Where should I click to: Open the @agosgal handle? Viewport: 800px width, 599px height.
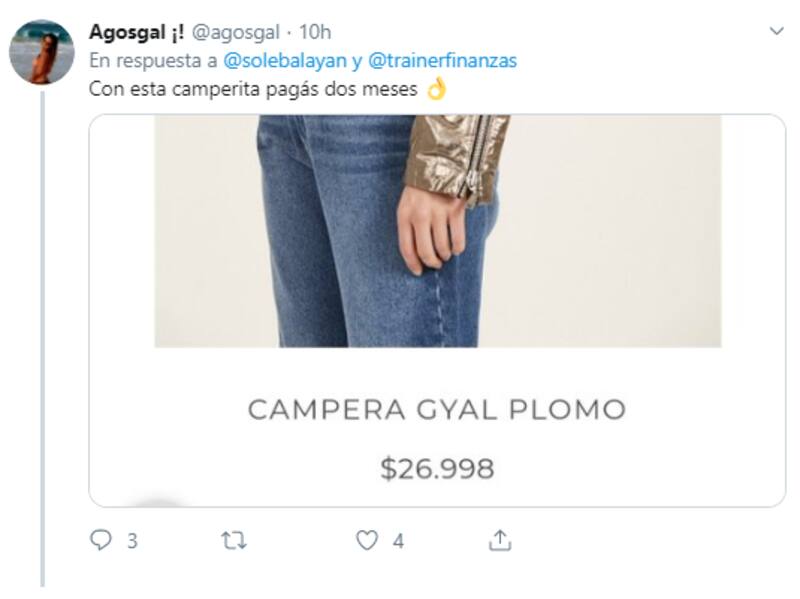click(x=235, y=33)
